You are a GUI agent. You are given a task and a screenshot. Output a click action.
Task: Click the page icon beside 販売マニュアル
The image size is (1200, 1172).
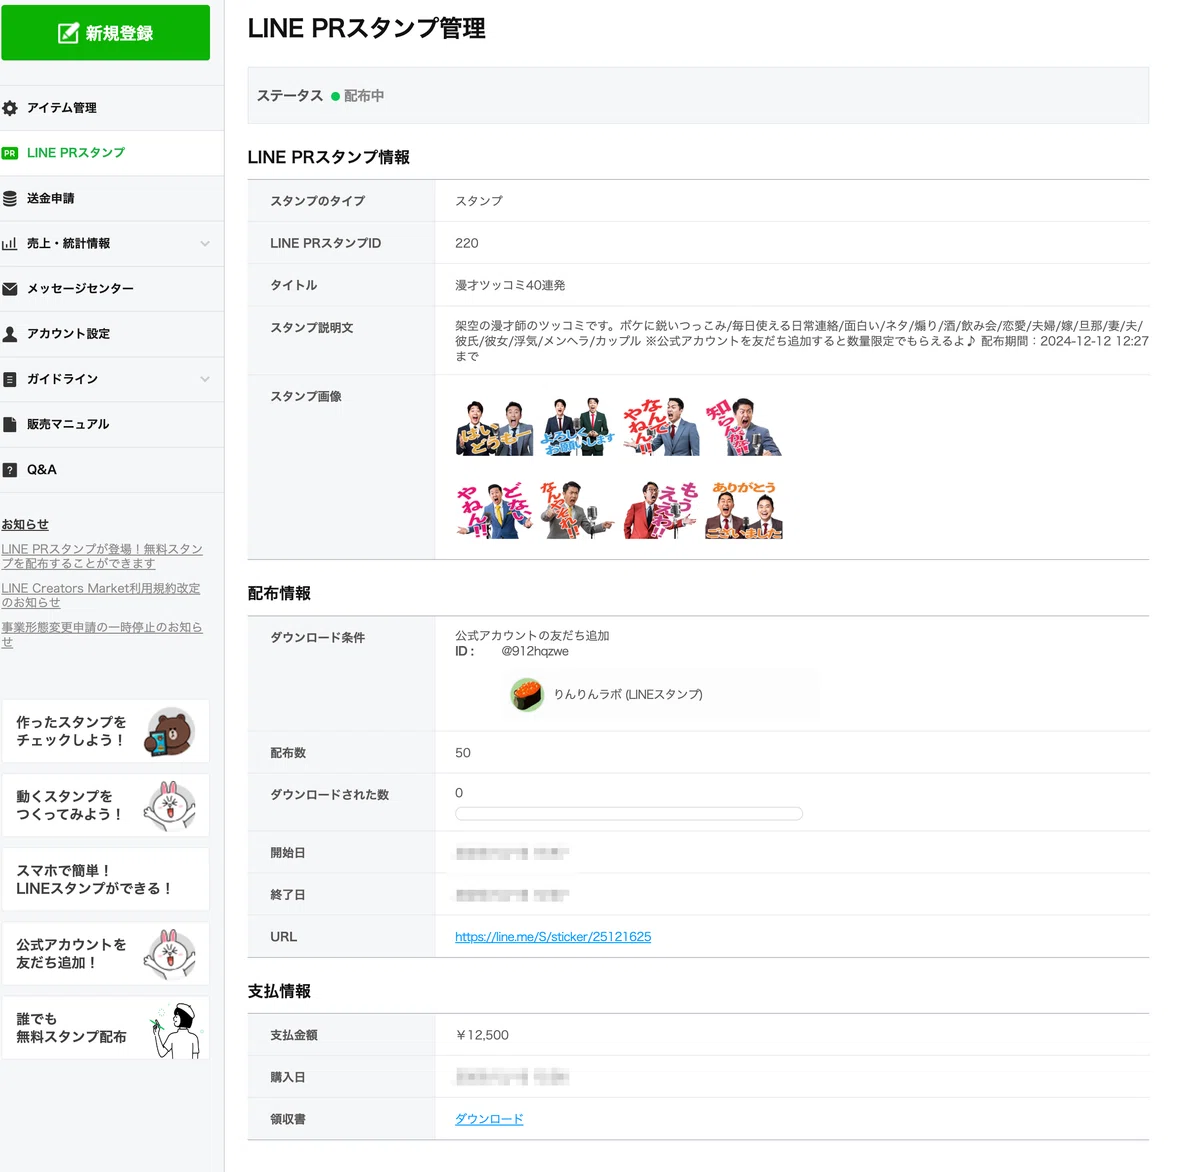click(x=10, y=424)
